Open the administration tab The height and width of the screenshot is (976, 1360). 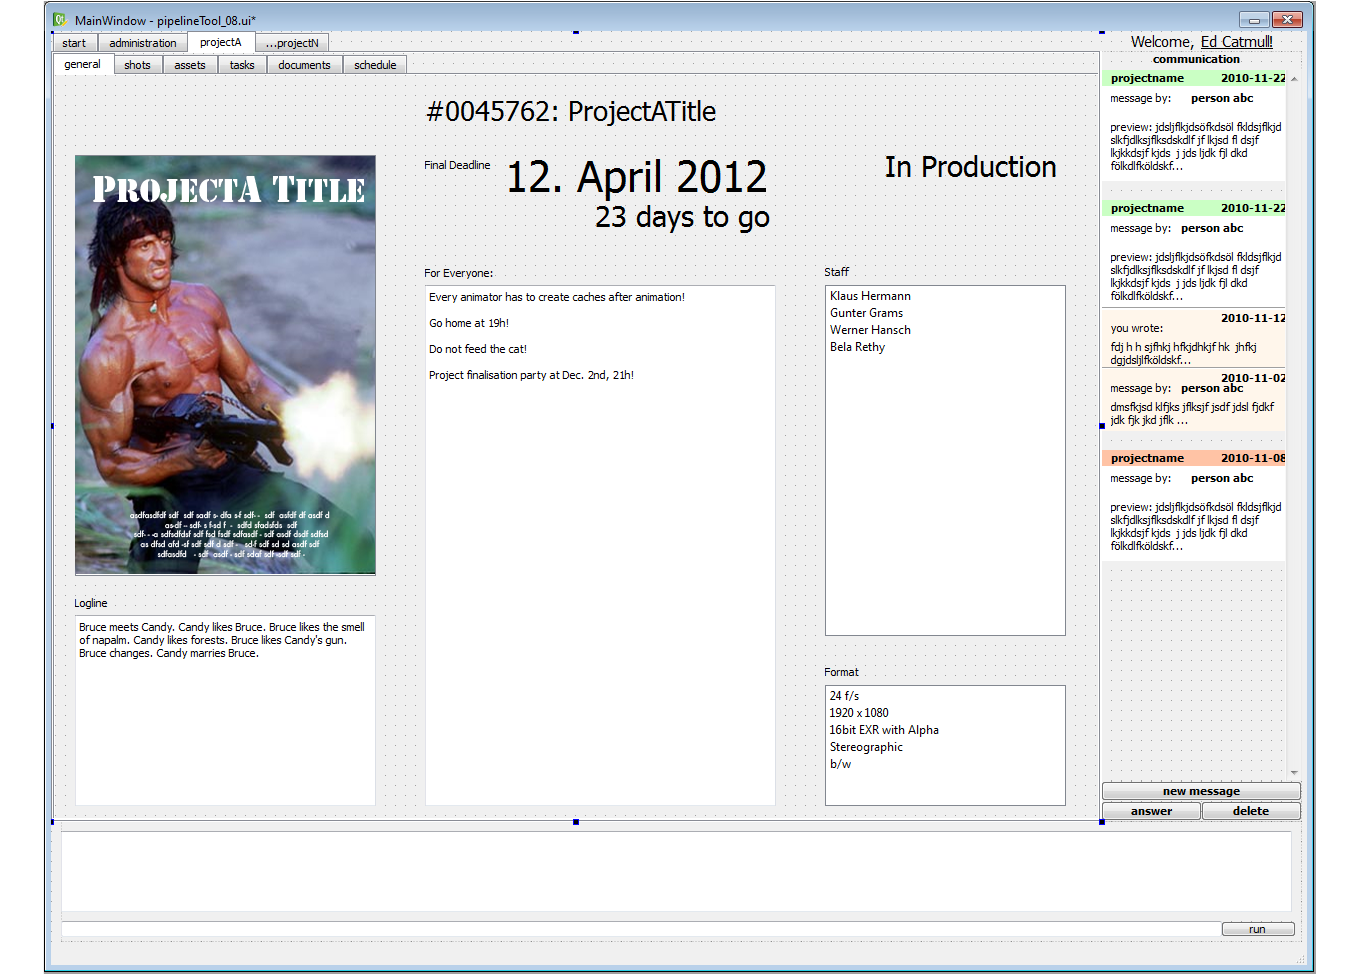click(142, 43)
